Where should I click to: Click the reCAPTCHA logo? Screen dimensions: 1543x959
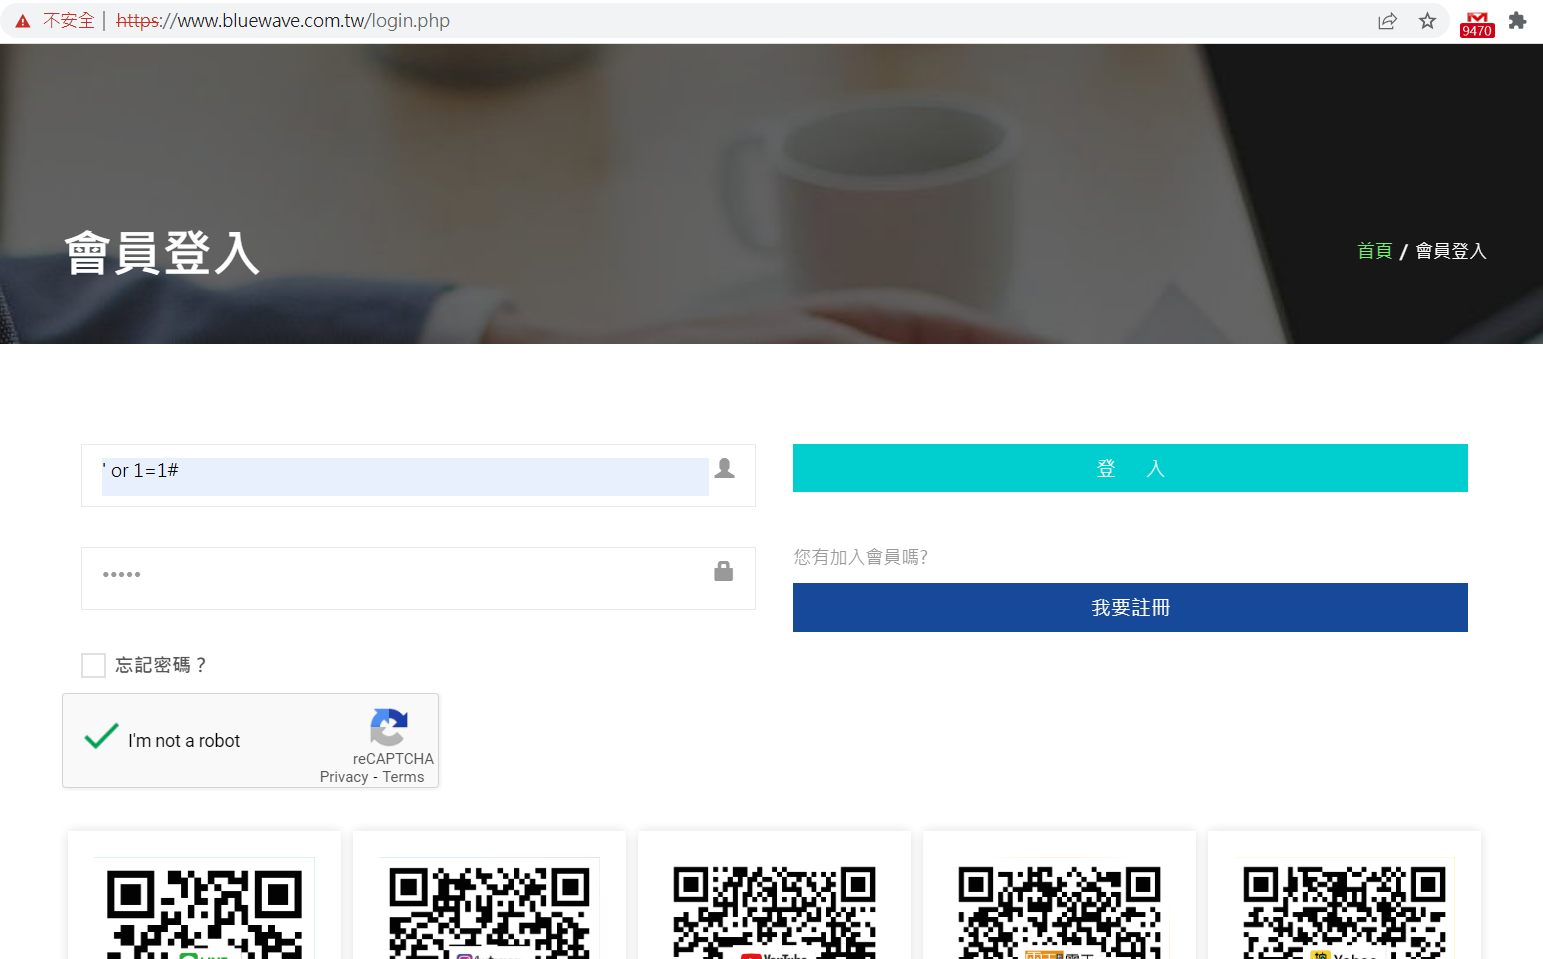(389, 727)
